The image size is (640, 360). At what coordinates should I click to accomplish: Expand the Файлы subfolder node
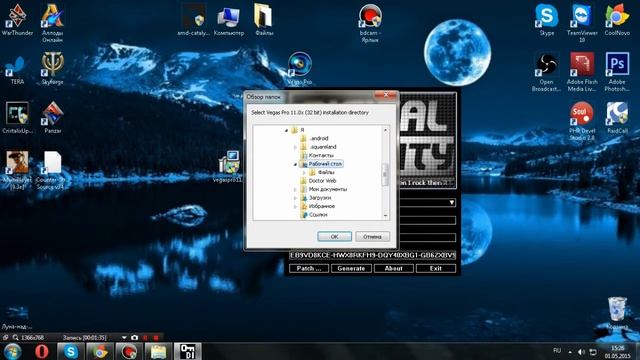point(304,173)
